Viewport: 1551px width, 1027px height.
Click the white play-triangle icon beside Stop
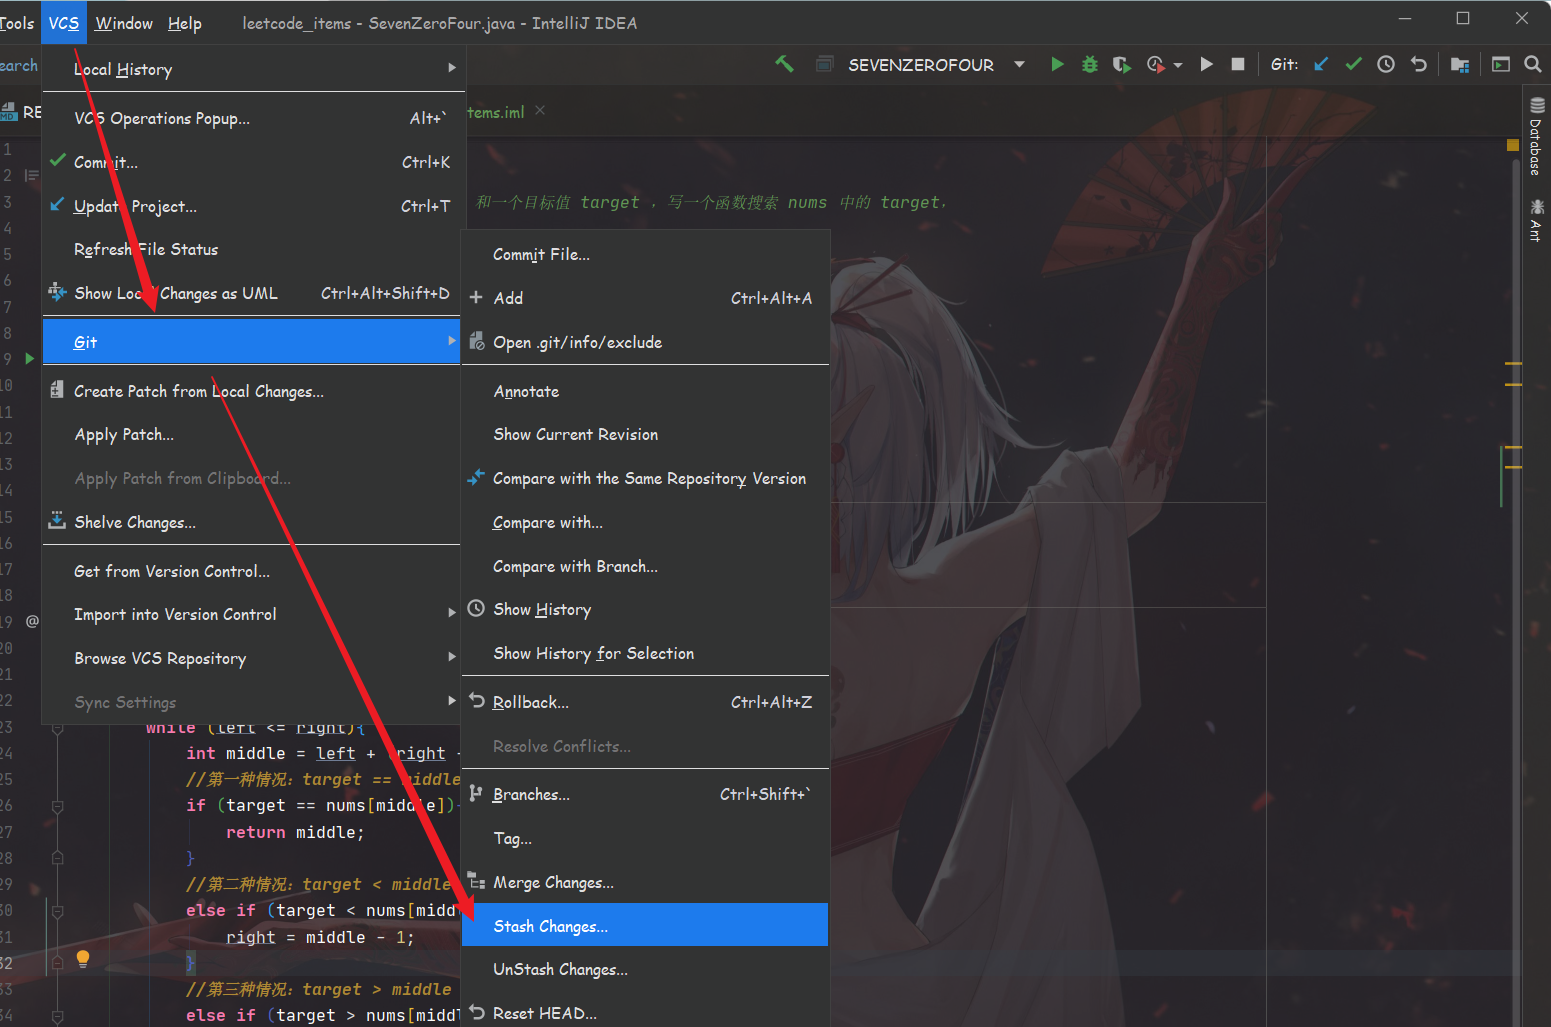pyautogui.click(x=1207, y=64)
